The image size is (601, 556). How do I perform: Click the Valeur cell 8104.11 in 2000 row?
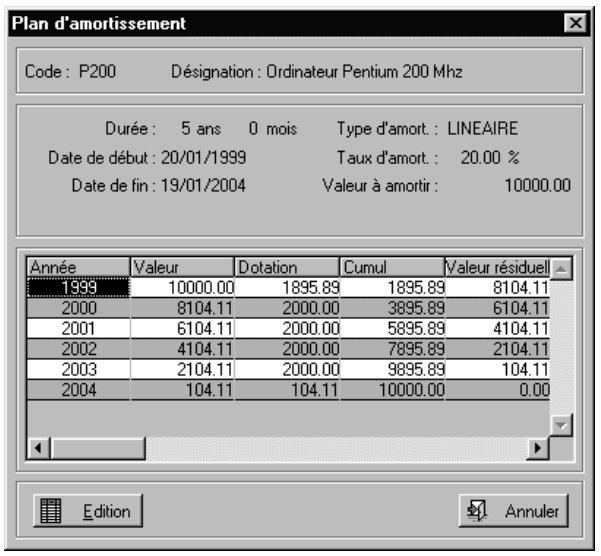pos(182,308)
